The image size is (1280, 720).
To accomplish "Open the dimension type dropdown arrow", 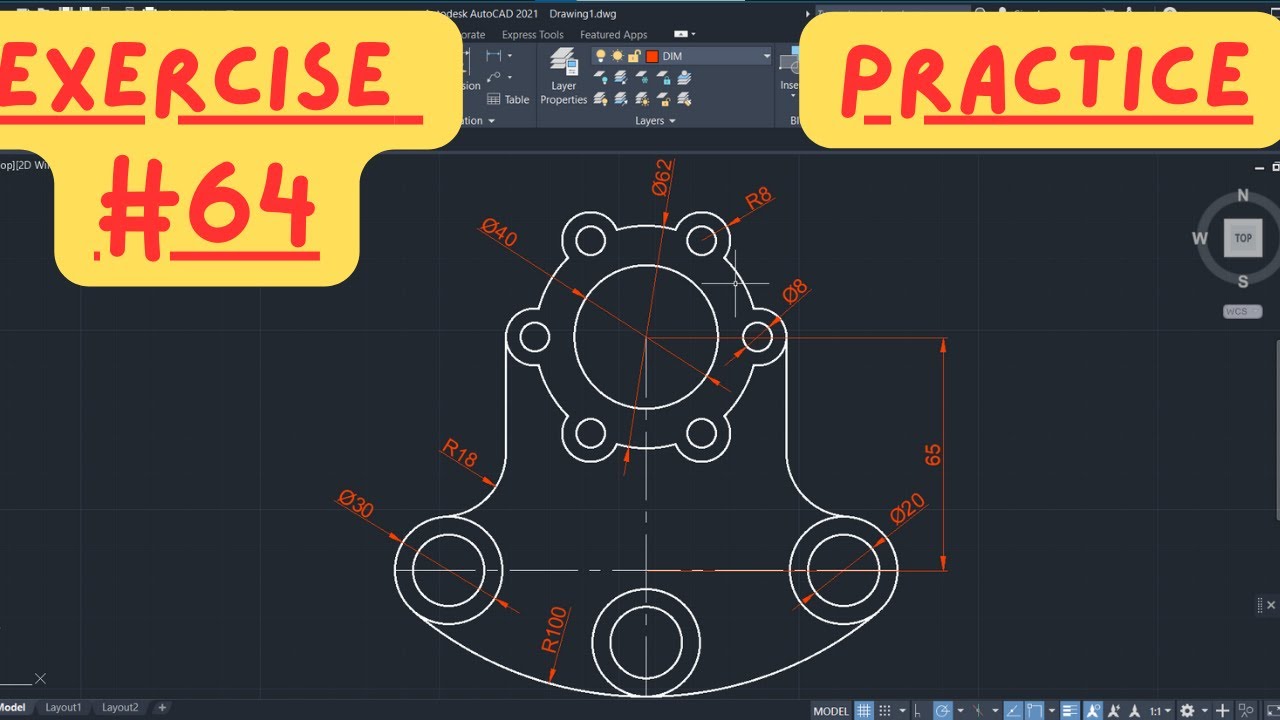I will [x=510, y=55].
